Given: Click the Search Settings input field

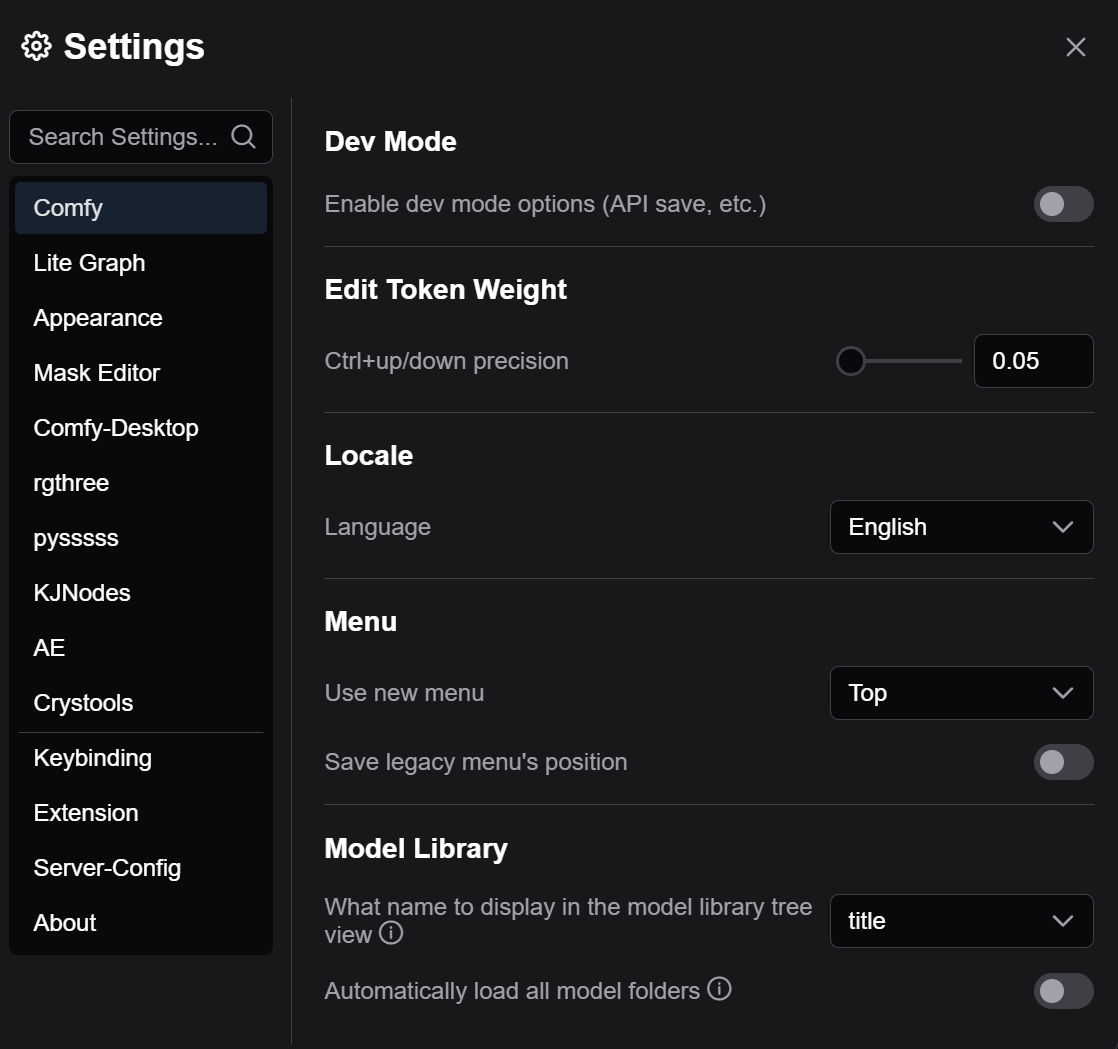Looking at the screenshot, I should coord(122,137).
